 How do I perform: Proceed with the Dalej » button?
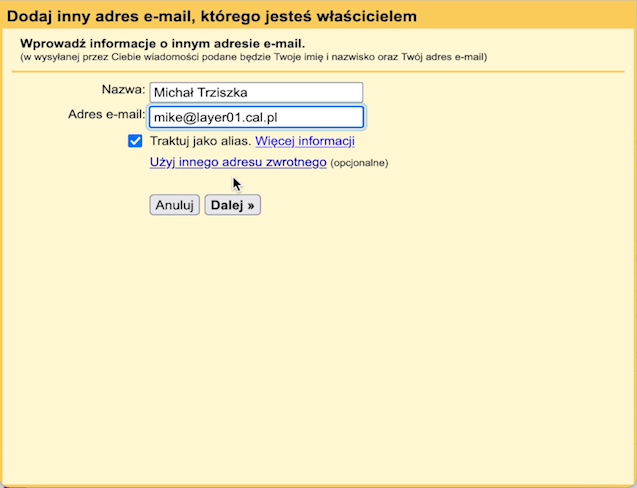coord(232,205)
